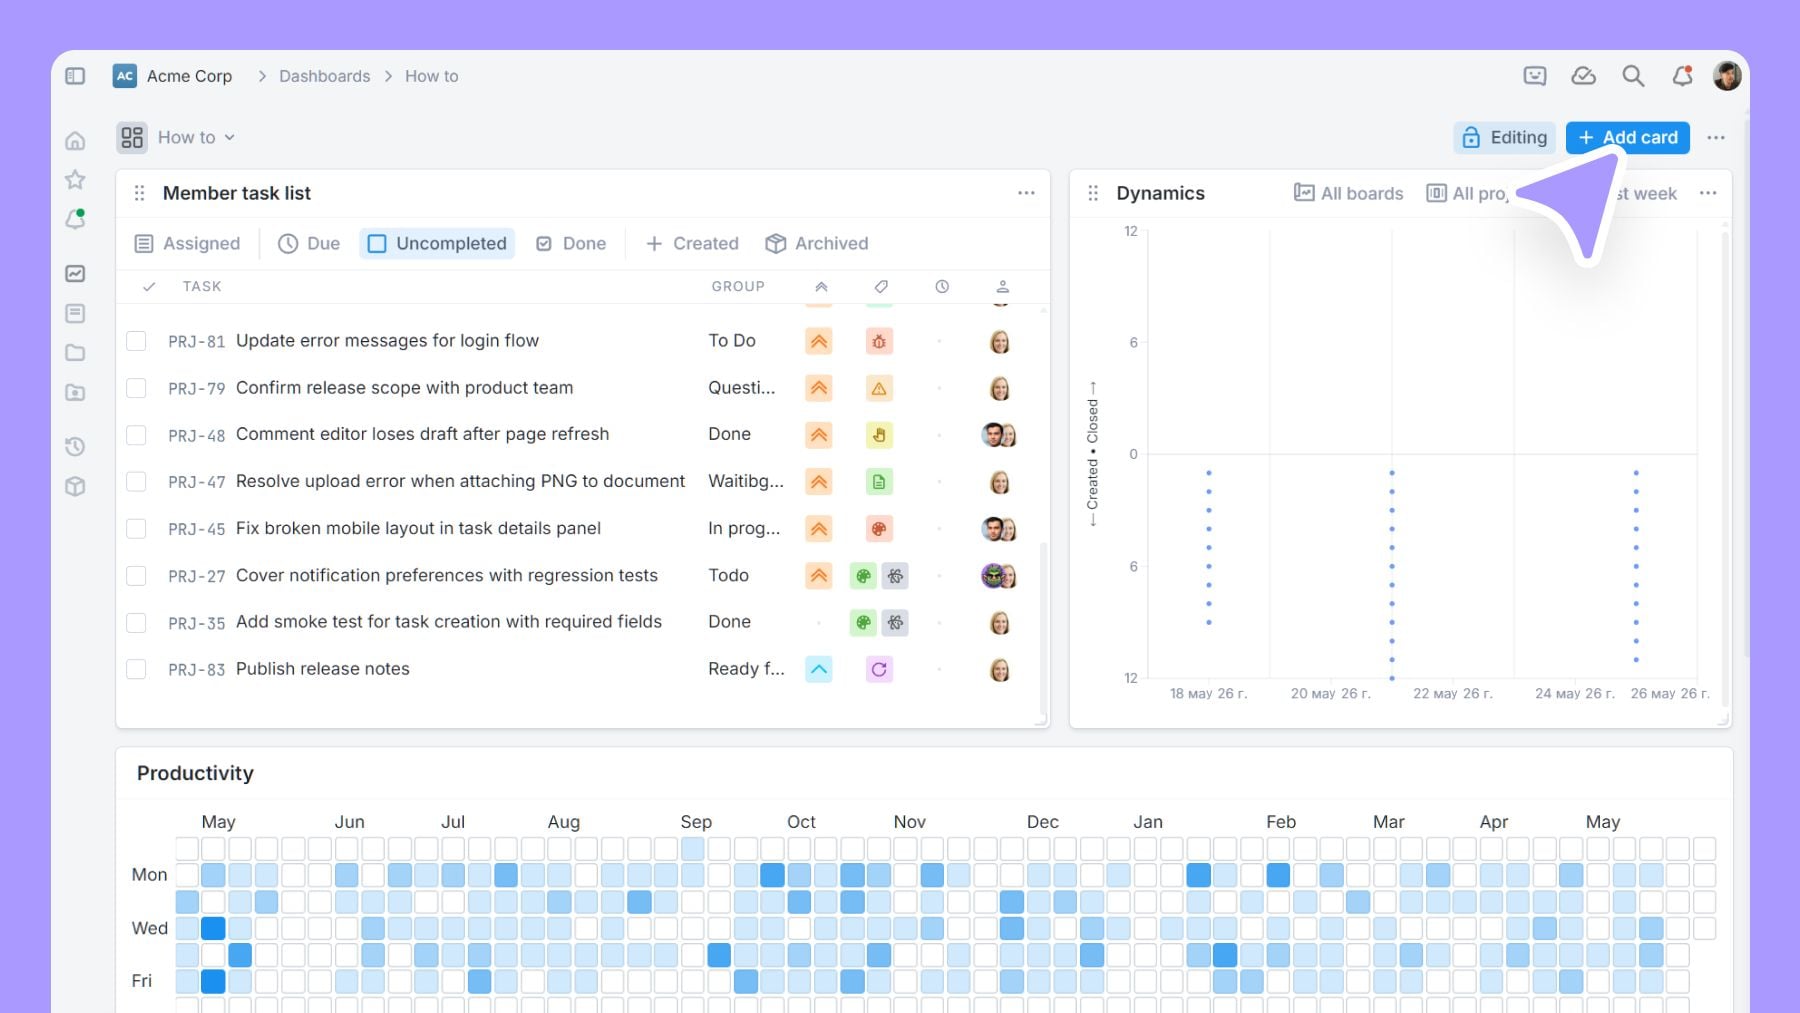Toggle the sidebar panel icon

point(75,76)
